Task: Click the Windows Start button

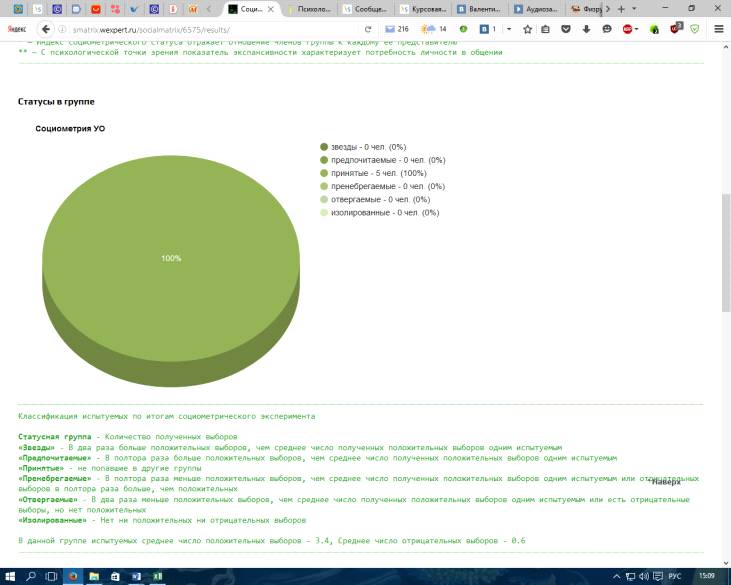Action: pyautogui.click(x=9, y=577)
